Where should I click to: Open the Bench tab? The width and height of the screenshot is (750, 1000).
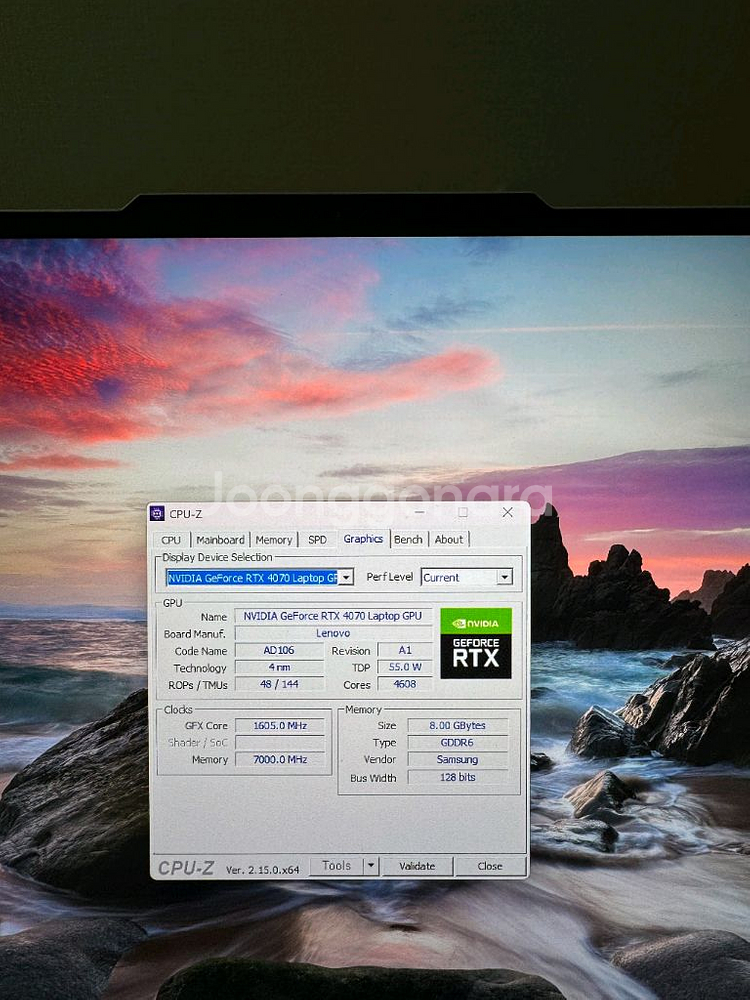pos(408,539)
